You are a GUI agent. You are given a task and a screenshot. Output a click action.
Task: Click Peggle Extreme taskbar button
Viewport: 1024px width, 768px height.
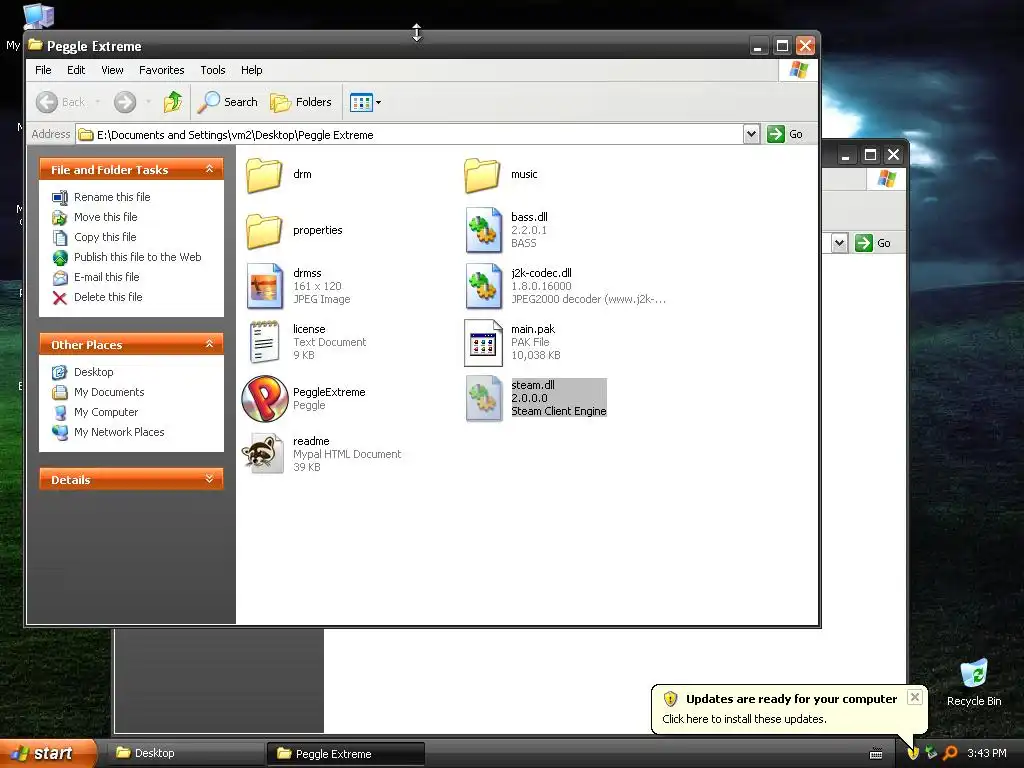(x=346, y=753)
